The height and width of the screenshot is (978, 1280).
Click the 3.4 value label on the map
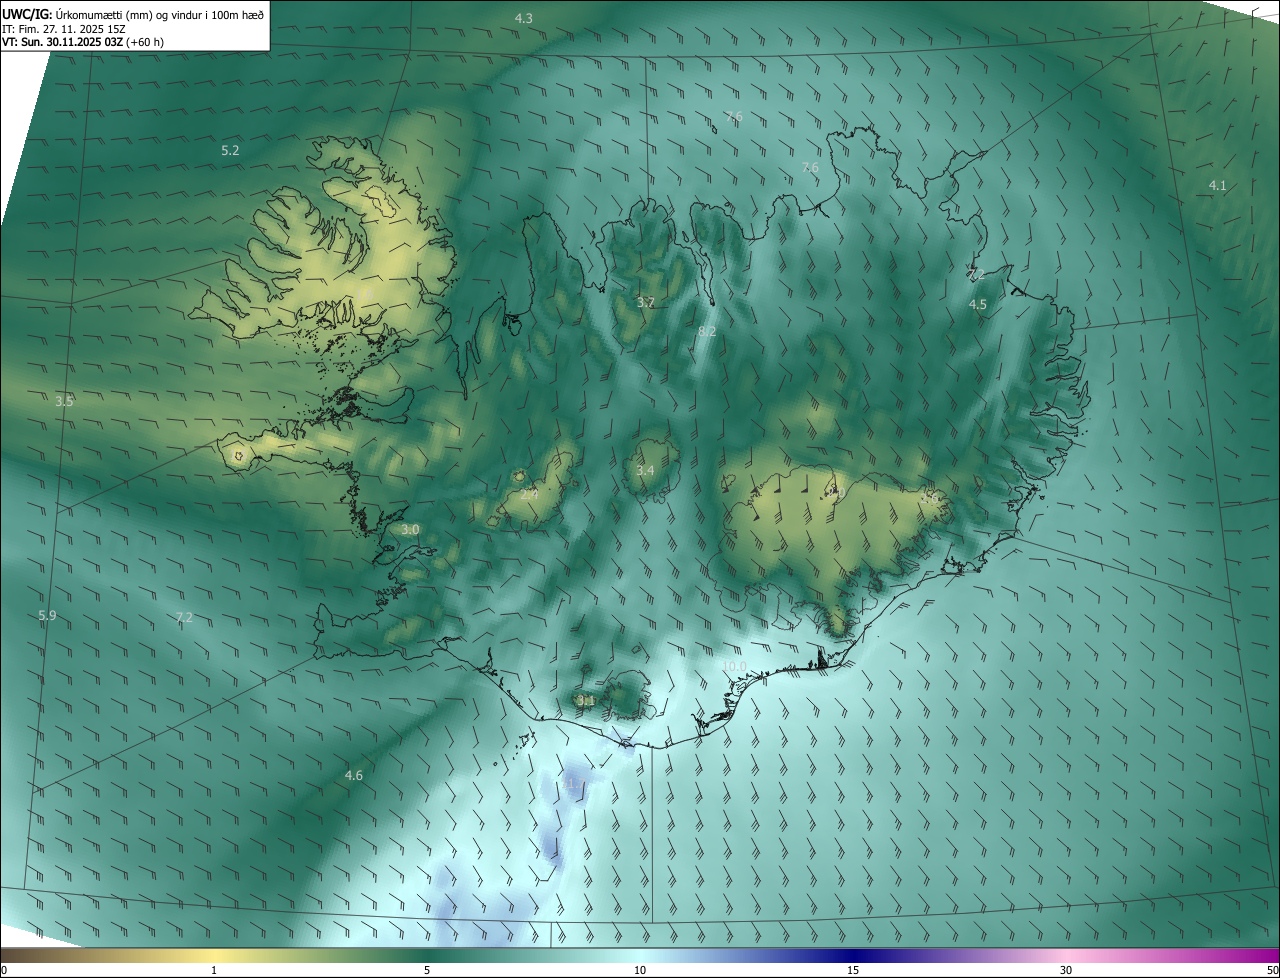click(x=645, y=470)
